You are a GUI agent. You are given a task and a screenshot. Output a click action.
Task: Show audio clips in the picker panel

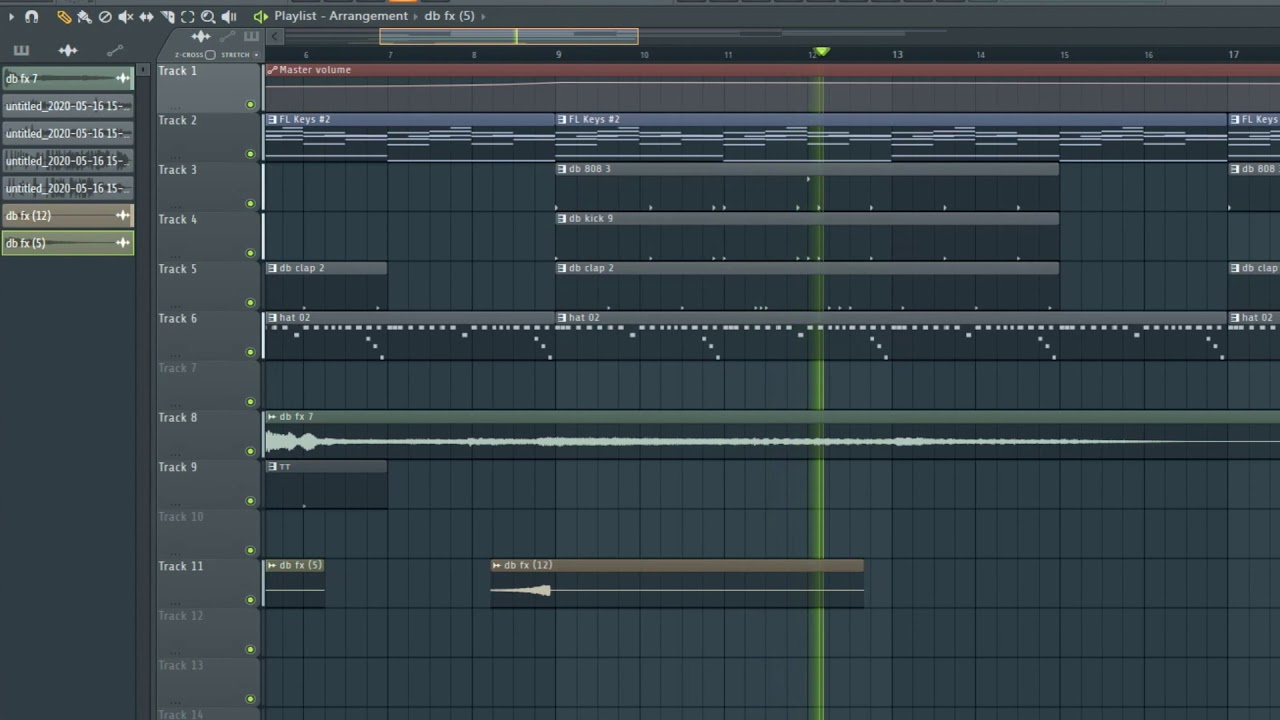(x=68, y=50)
